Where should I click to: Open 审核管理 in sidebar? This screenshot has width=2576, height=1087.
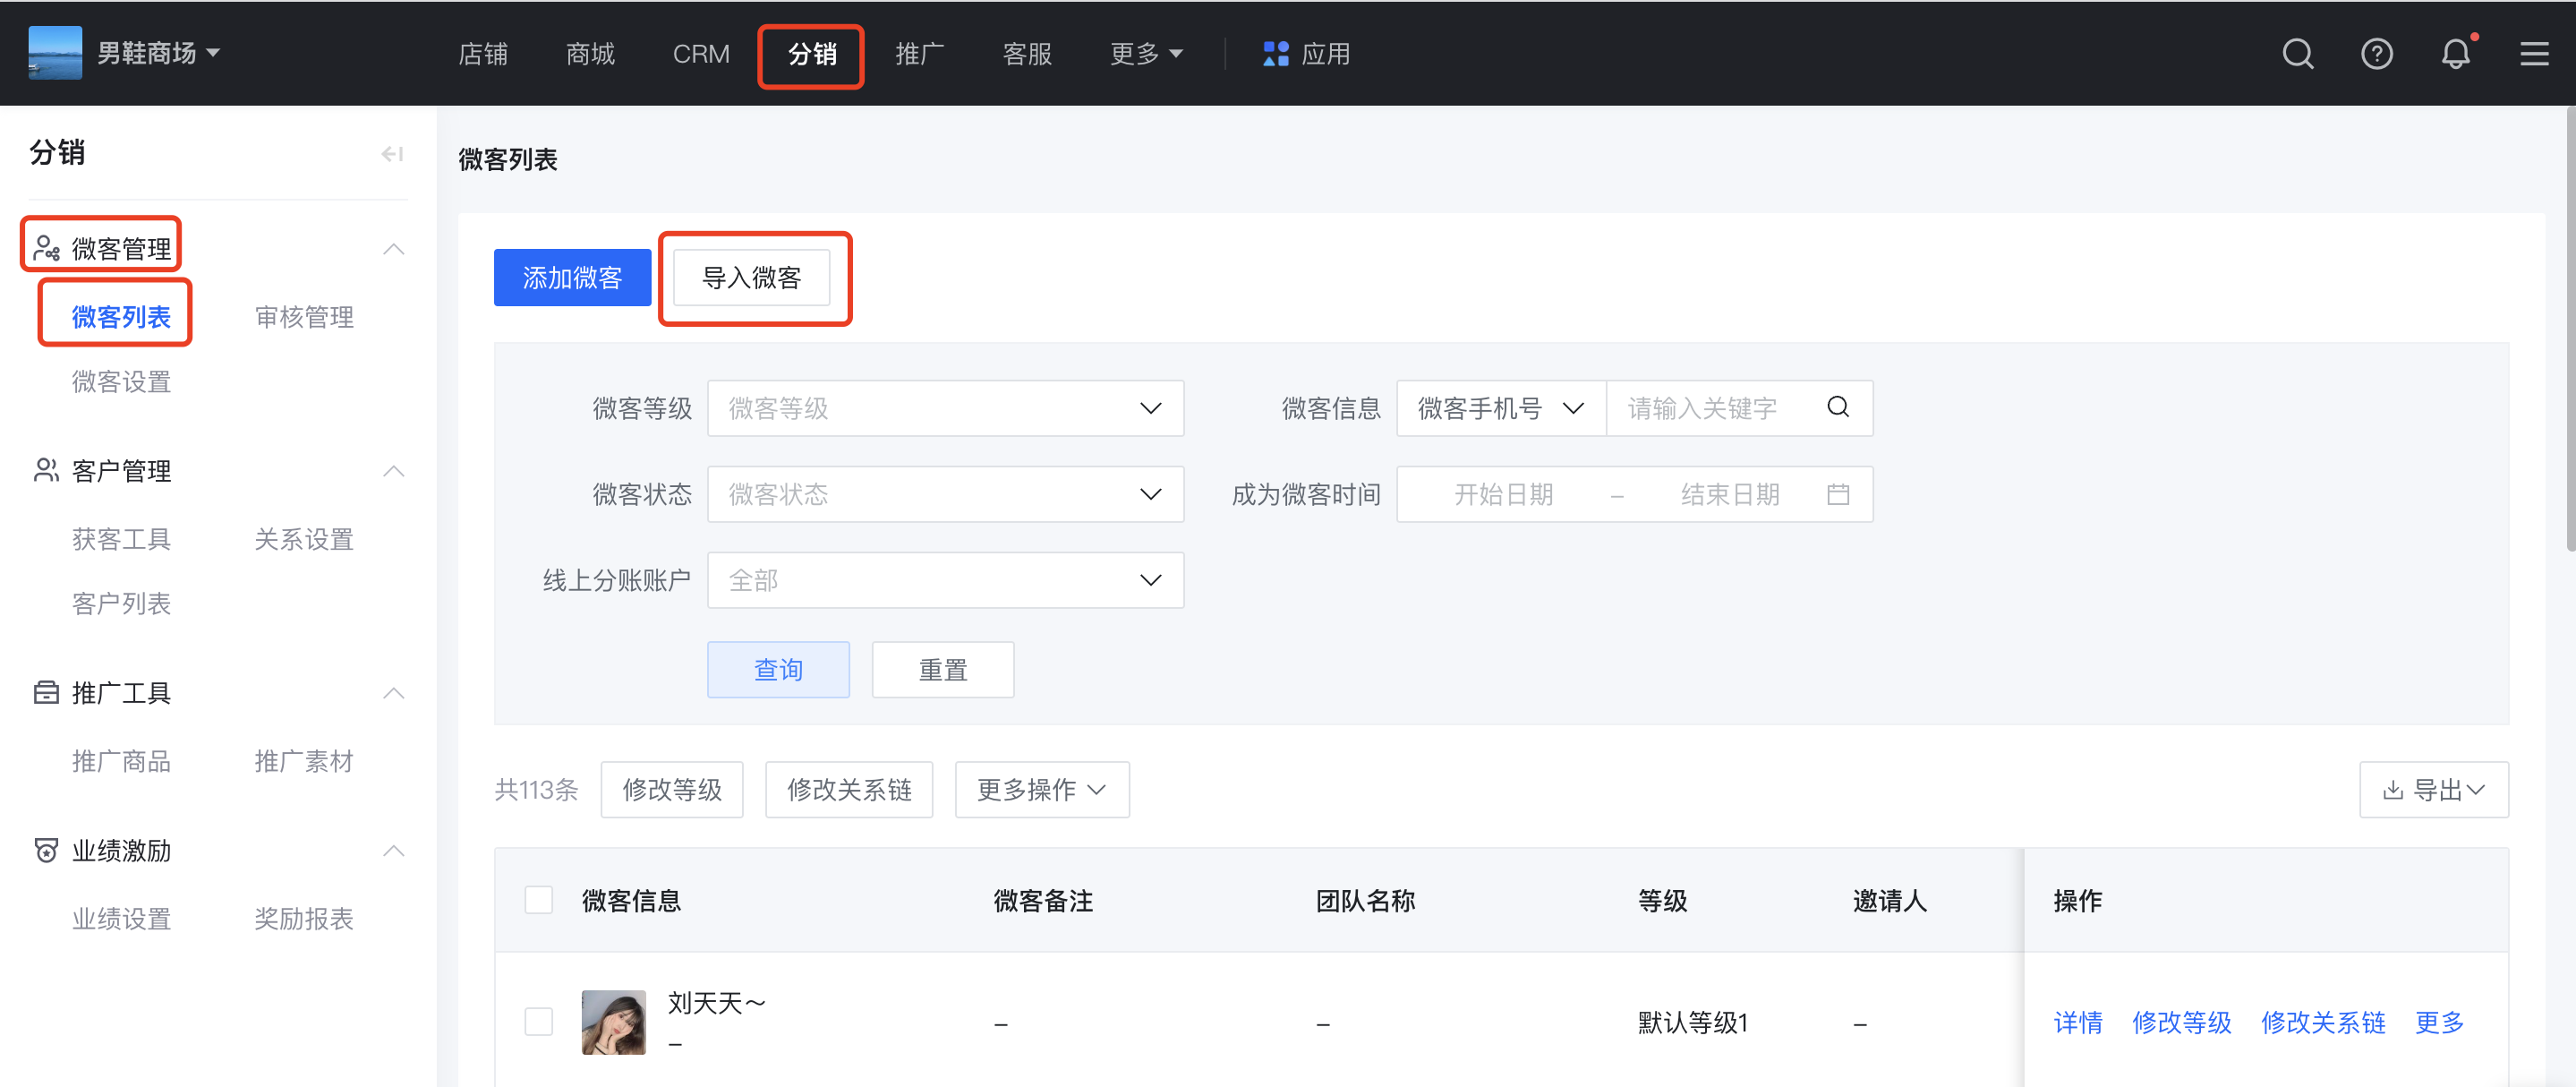(x=304, y=317)
